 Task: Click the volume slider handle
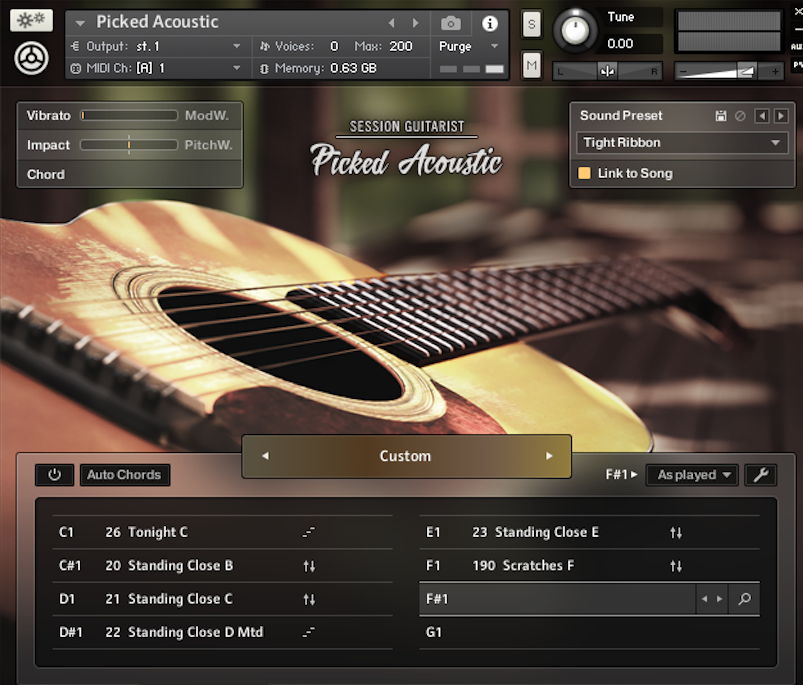tap(746, 71)
